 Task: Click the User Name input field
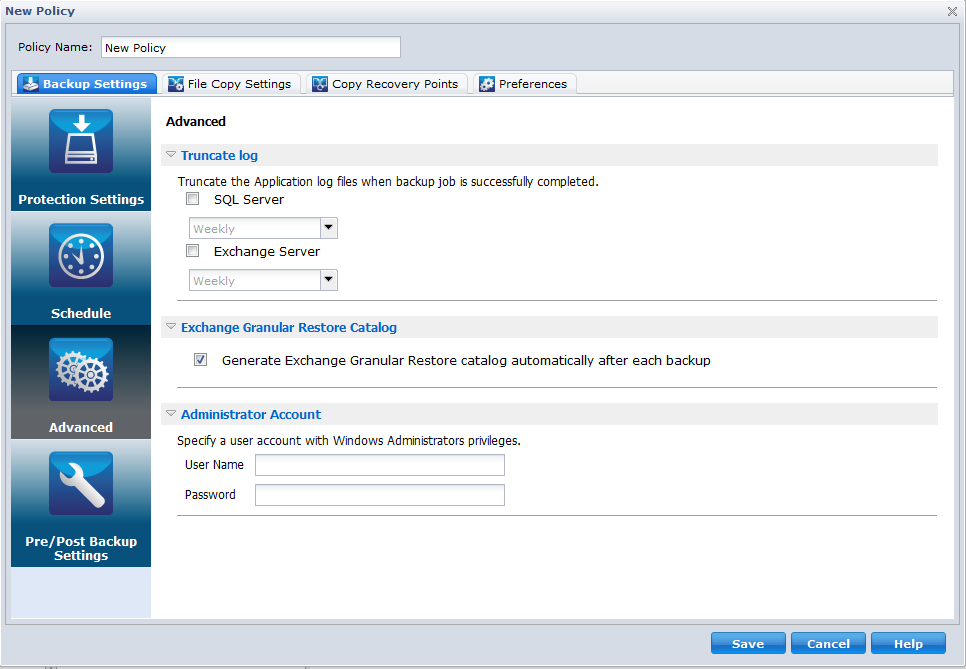click(379, 465)
